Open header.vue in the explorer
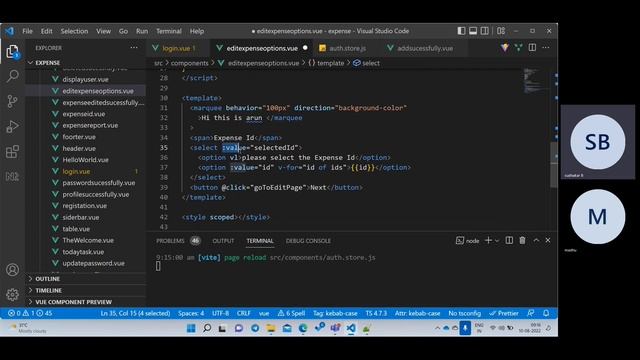The height and width of the screenshot is (360, 640). (x=79, y=149)
